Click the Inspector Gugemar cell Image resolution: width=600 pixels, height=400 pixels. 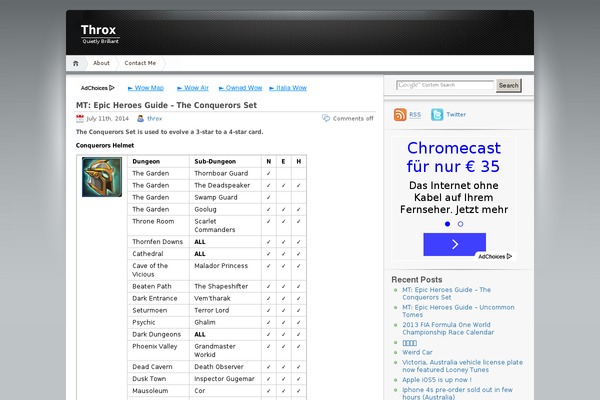pyautogui.click(x=224, y=379)
